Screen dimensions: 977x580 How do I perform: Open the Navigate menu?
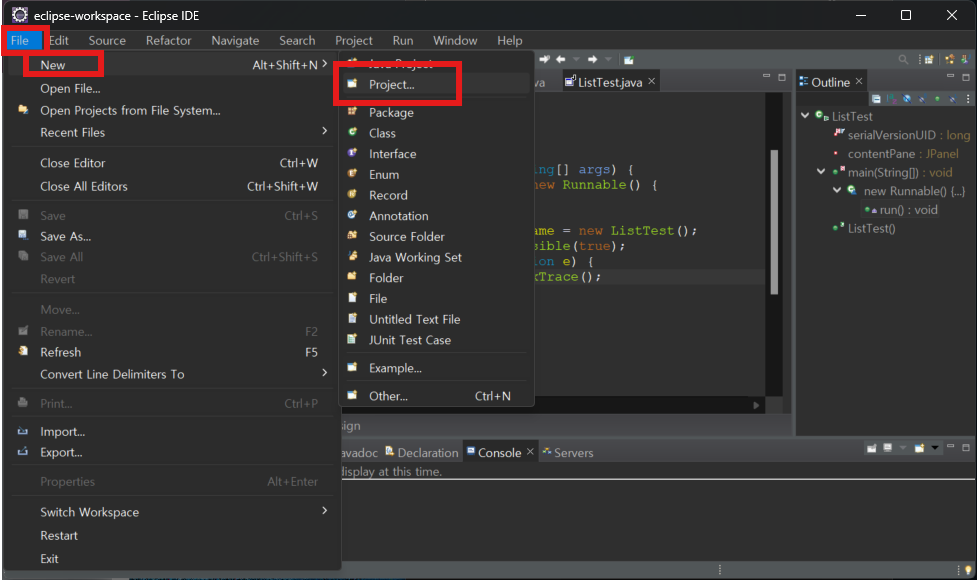pyautogui.click(x=235, y=40)
